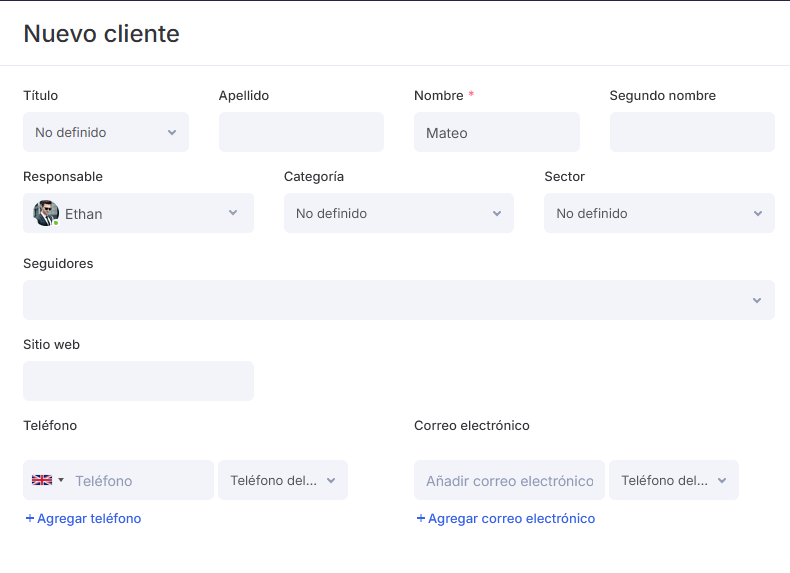Click the Correo electrónico label
790x573 pixels.
[472, 425]
